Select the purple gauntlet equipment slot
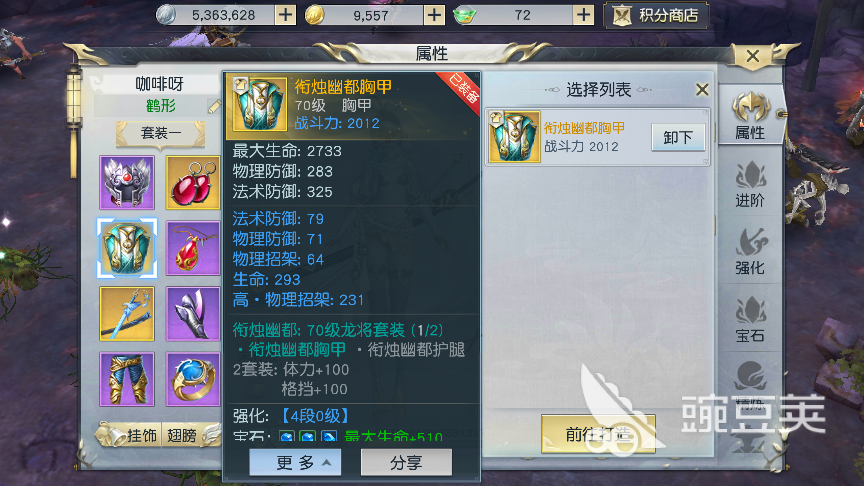864x486 pixels. 193,314
